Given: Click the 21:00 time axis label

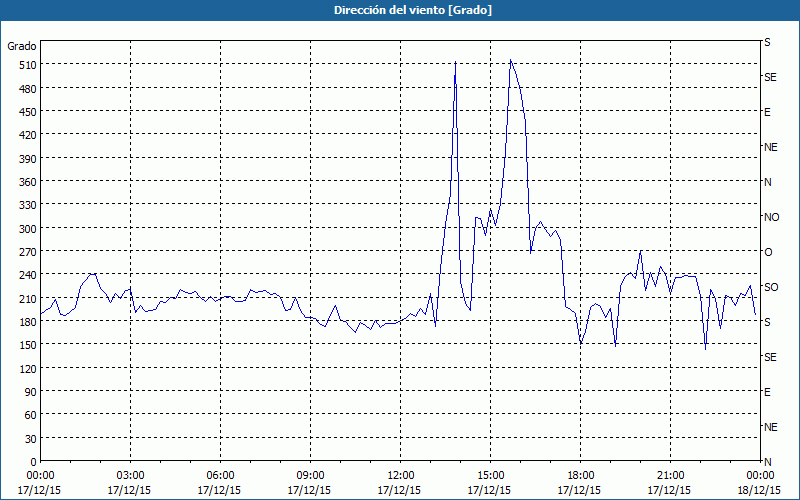Looking at the screenshot, I should point(671,476).
